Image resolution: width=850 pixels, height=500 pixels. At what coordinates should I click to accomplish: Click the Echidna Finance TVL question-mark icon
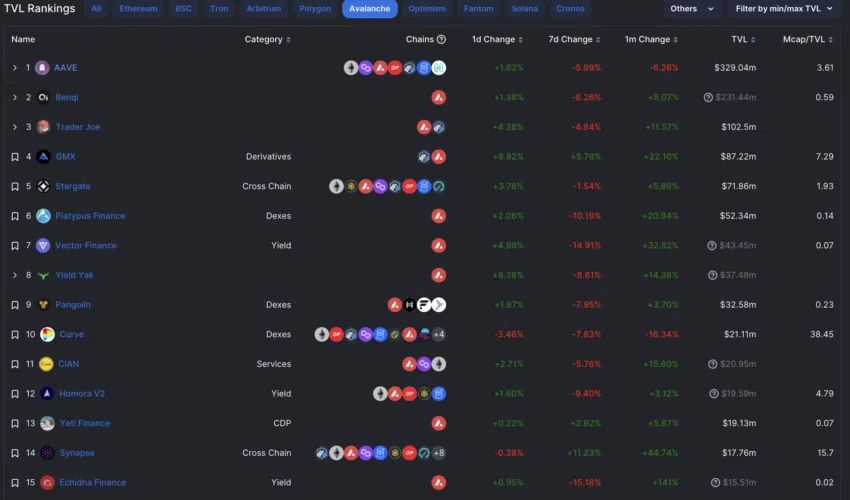click(x=716, y=483)
